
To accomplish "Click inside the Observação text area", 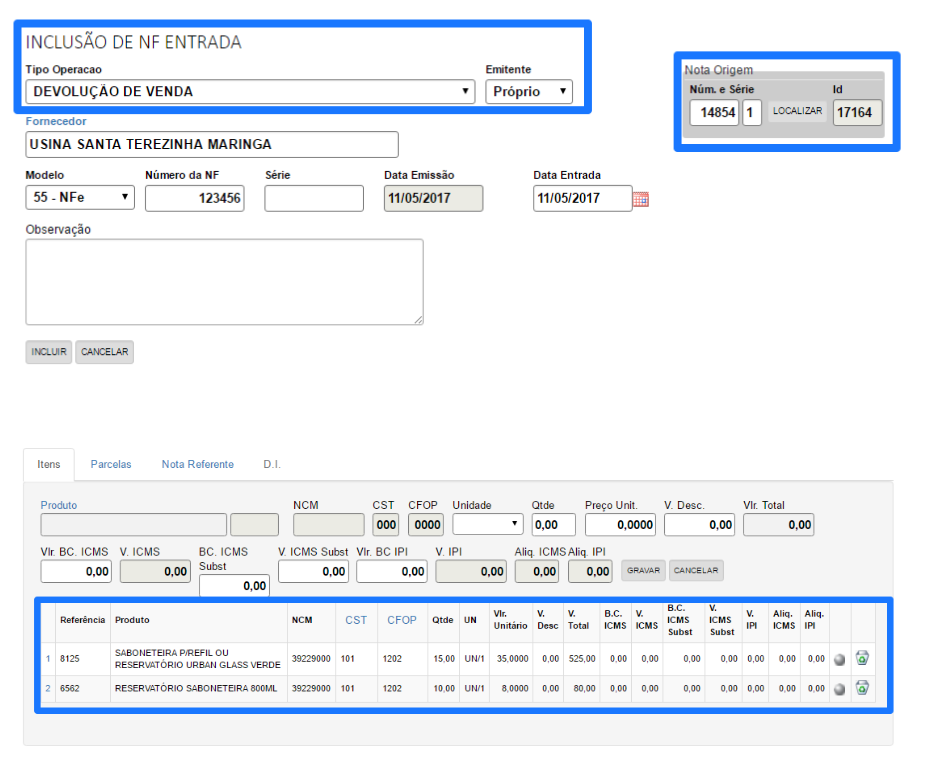I will pyautogui.click(x=224, y=281).
